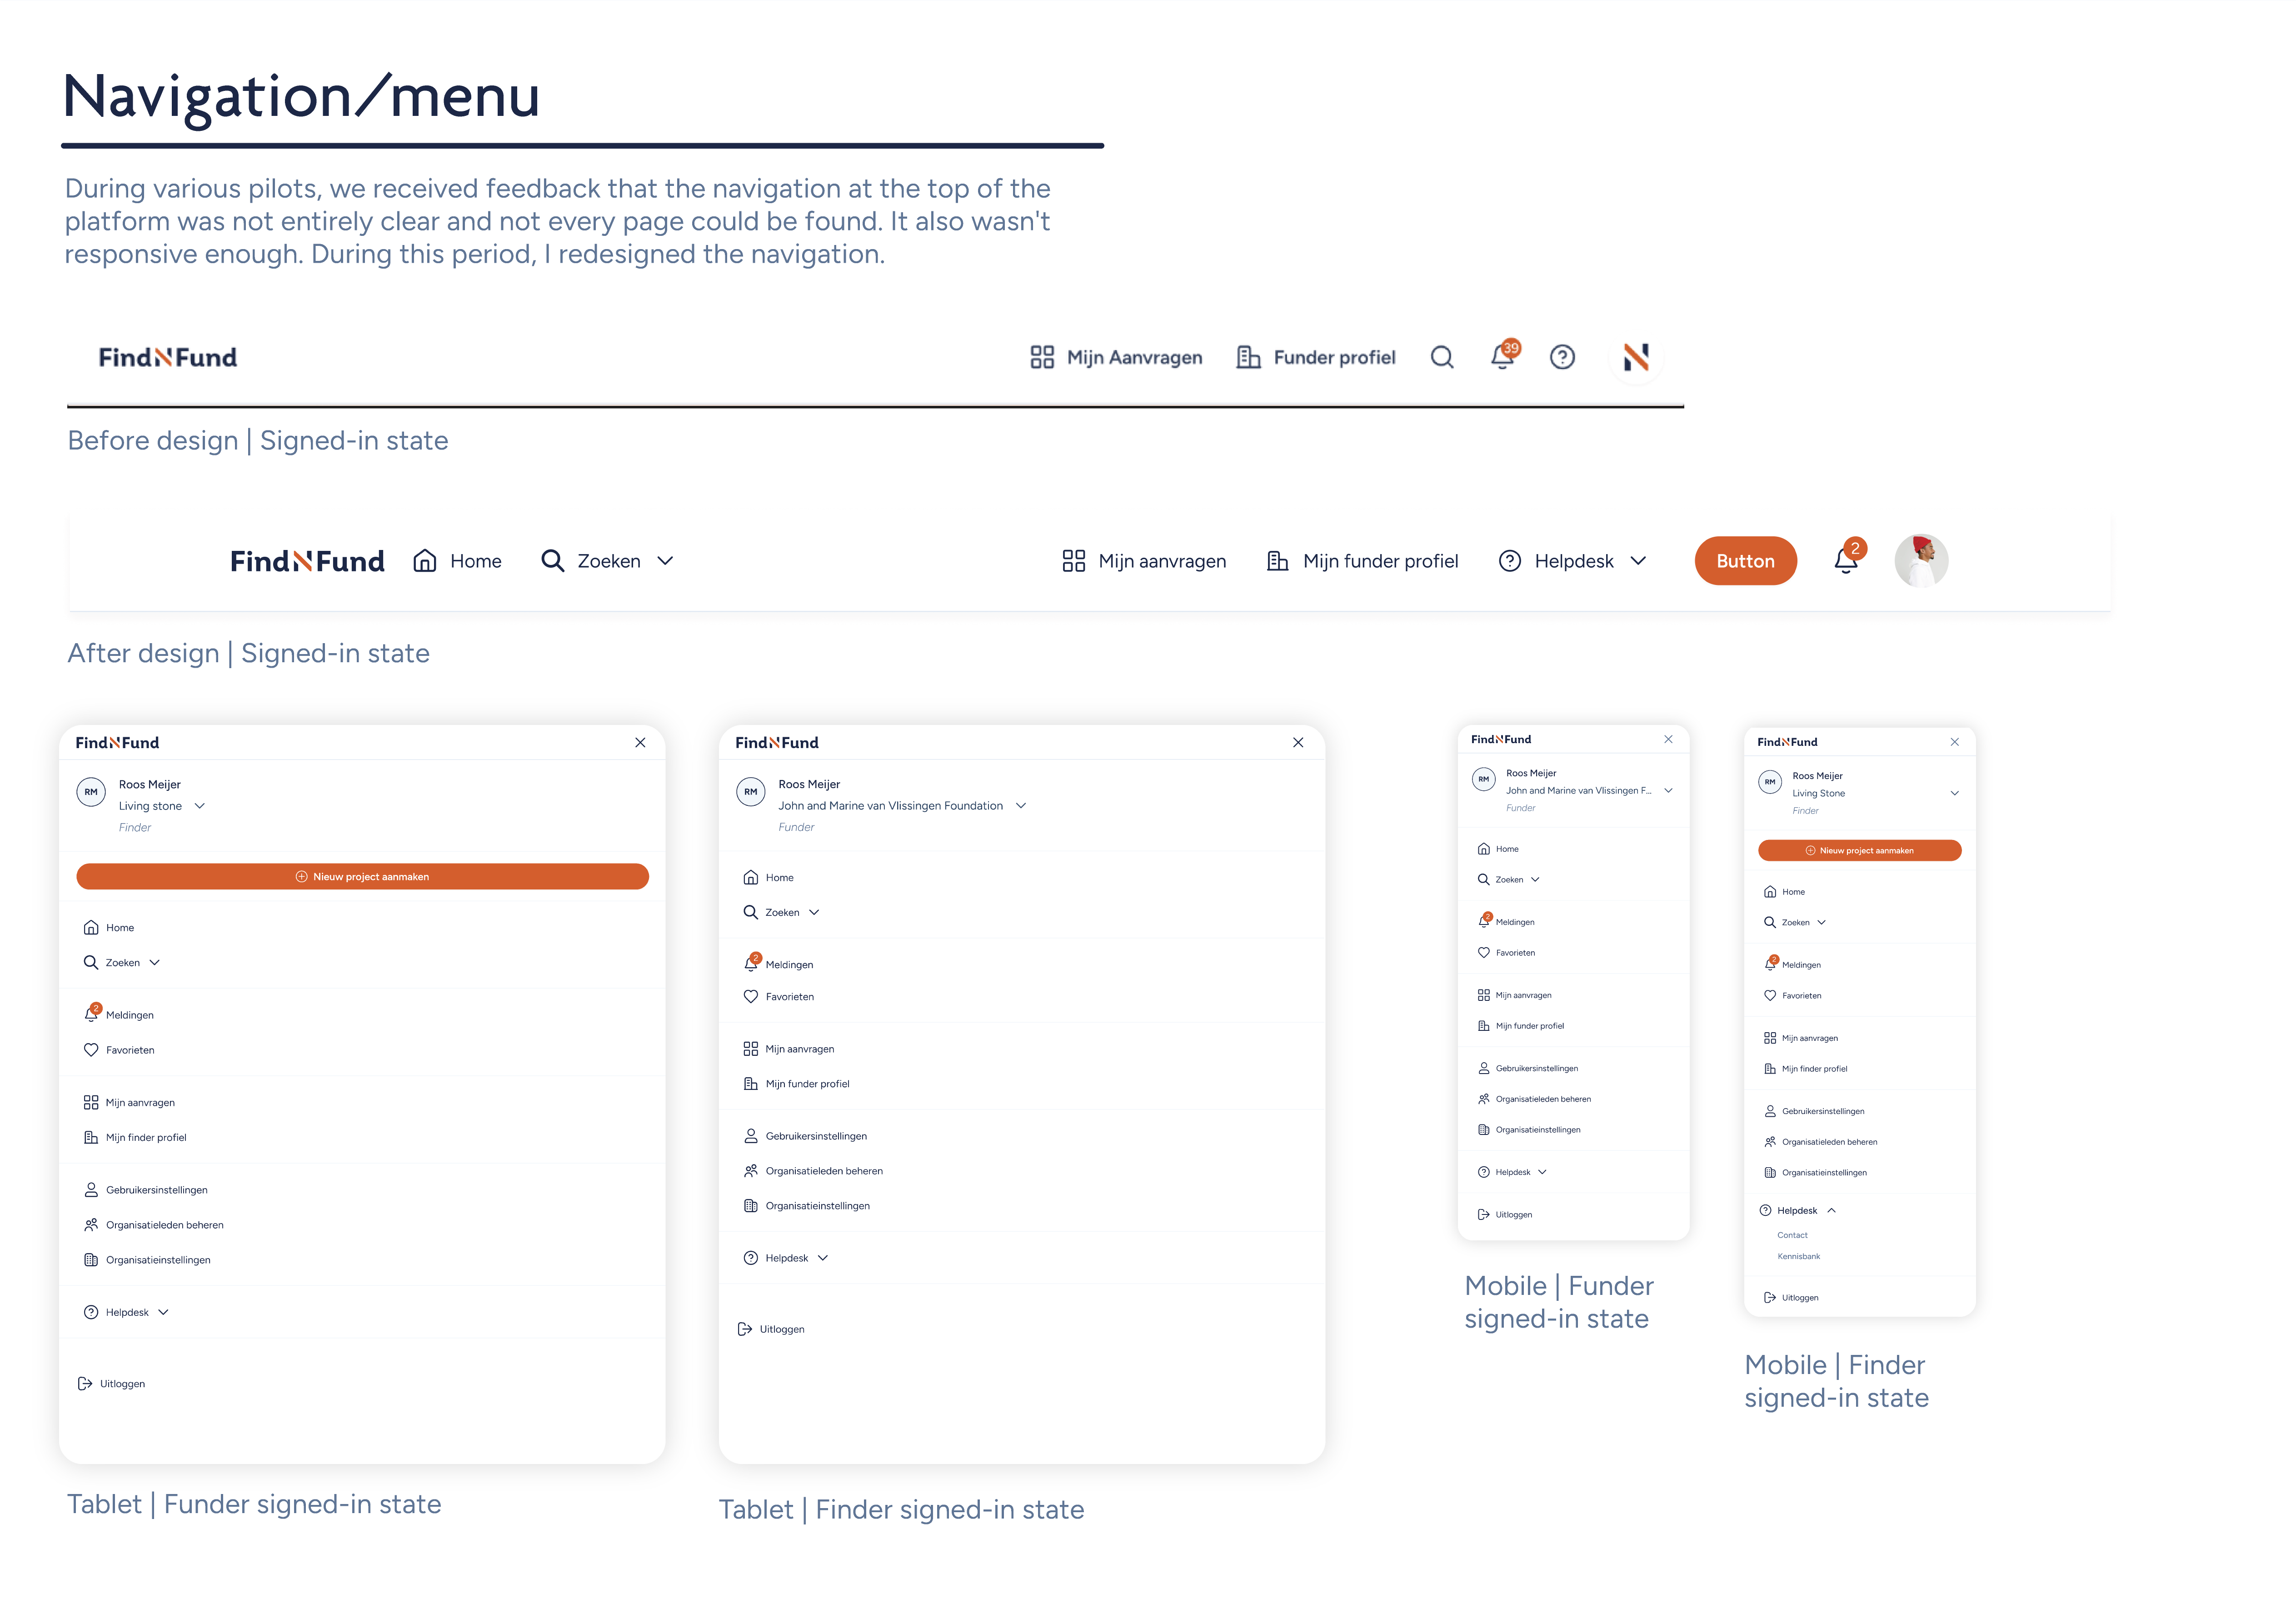2296x1624 pixels.
Task: Select the Home icon in the after-design navbar
Action: click(x=424, y=561)
